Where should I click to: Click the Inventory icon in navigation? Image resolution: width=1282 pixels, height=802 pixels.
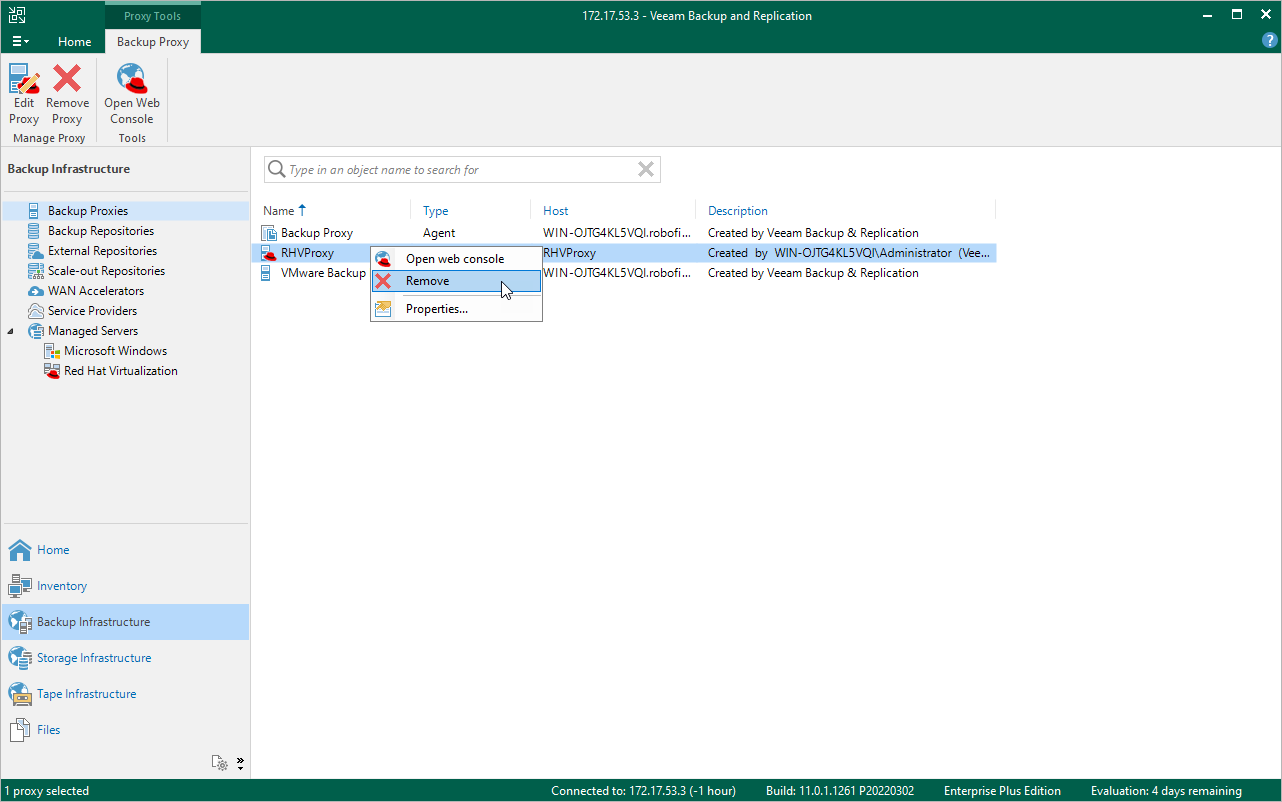20,586
